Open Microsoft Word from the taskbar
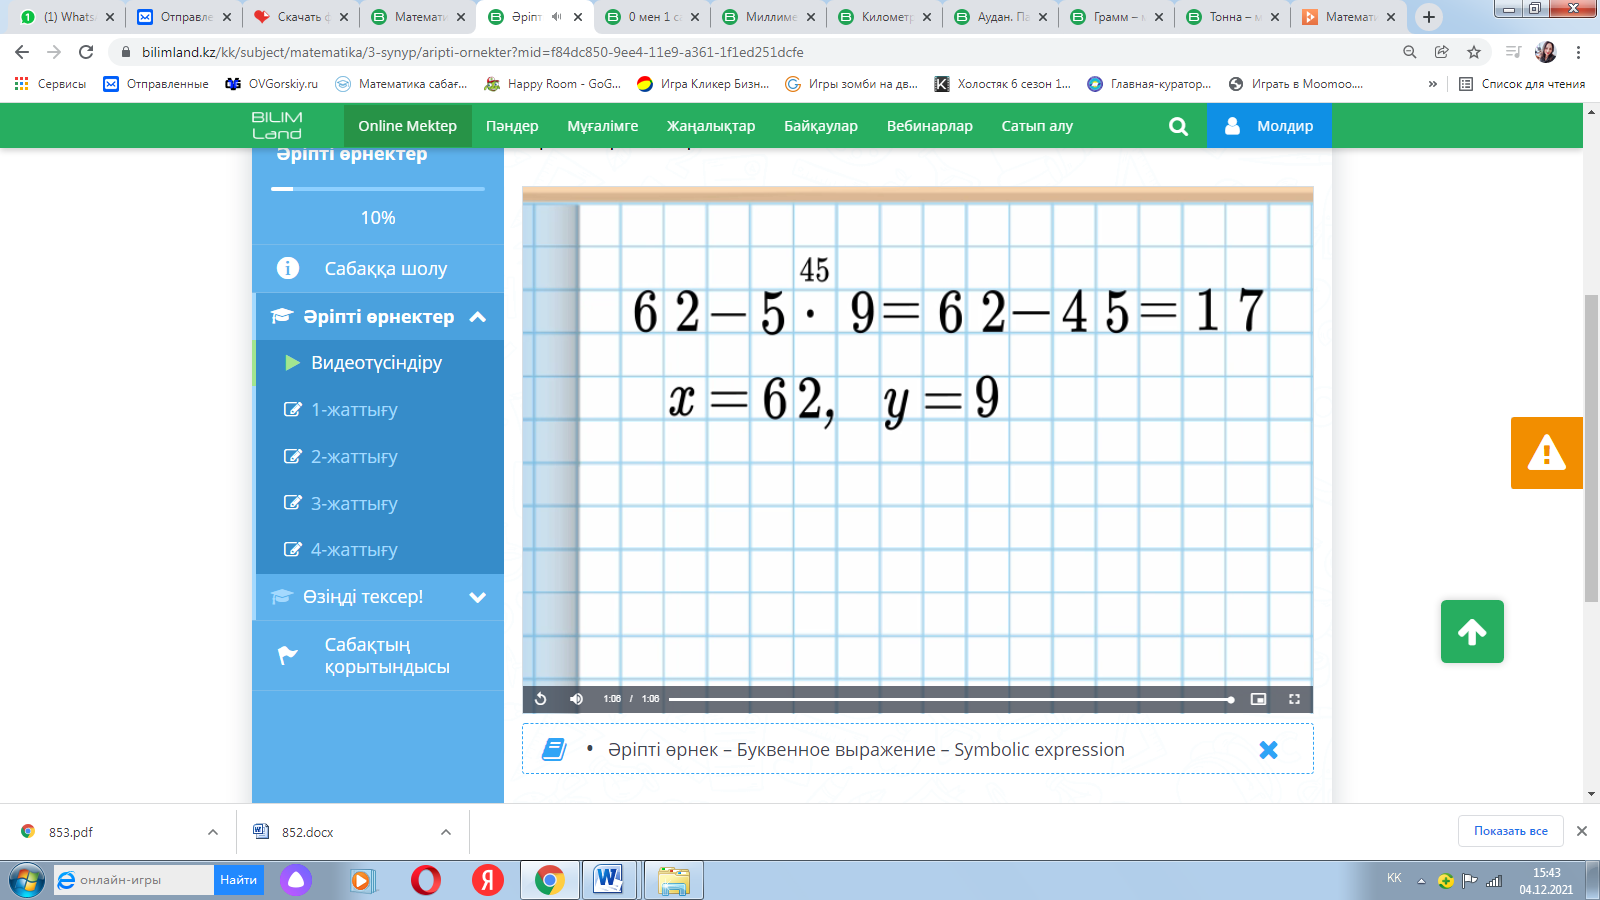The height and width of the screenshot is (900, 1600). pyautogui.click(x=608, y=880)
